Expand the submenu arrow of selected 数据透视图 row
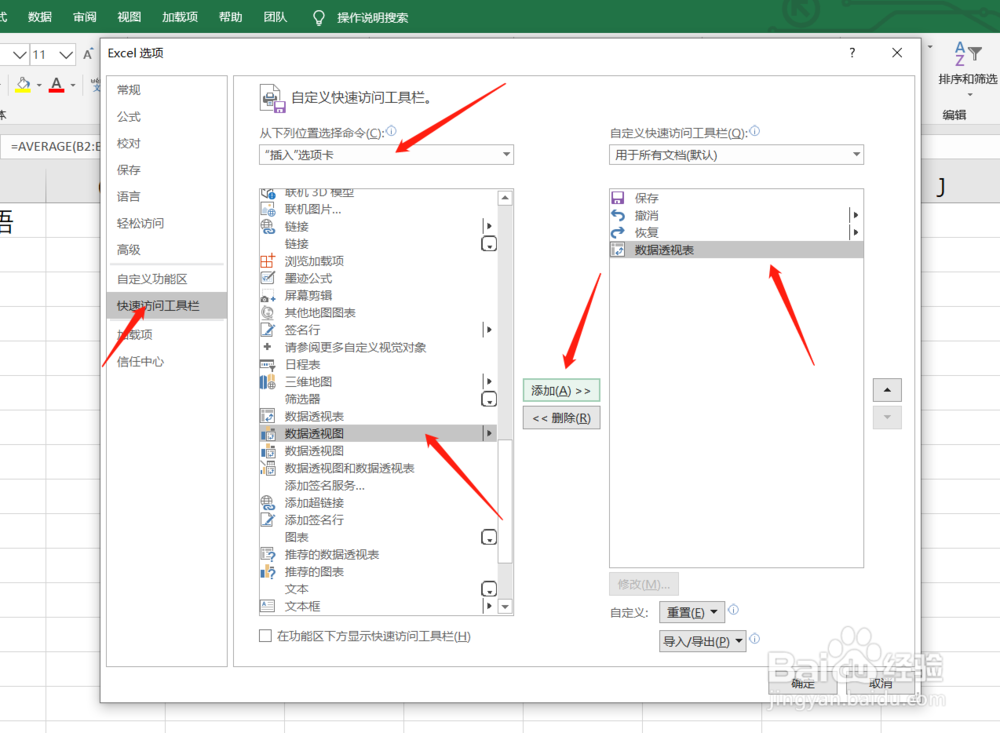Viewport: 1000px width, 733px height. point(489,433)
